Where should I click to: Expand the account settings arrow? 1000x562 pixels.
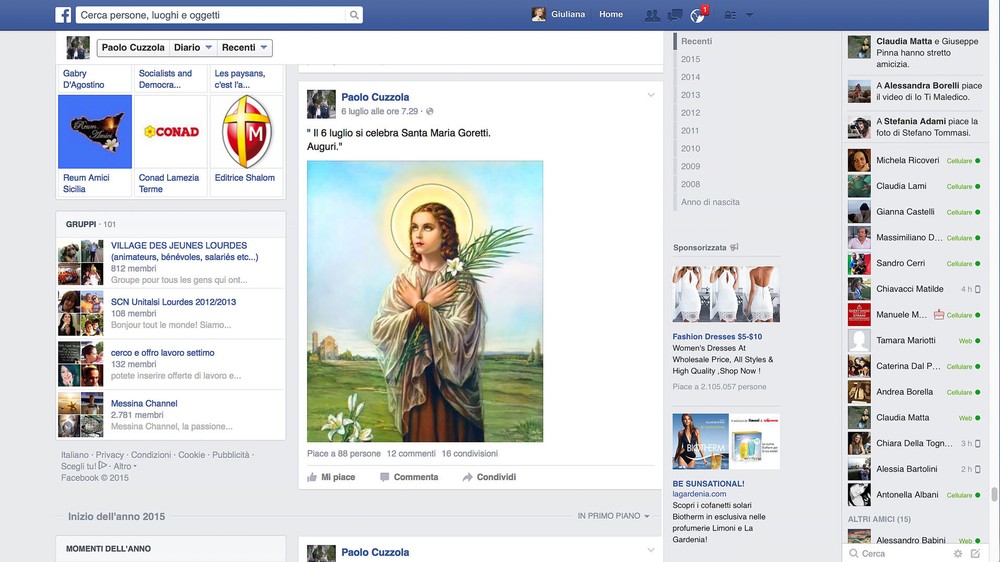pyautogui.click(x=749, y=15)
